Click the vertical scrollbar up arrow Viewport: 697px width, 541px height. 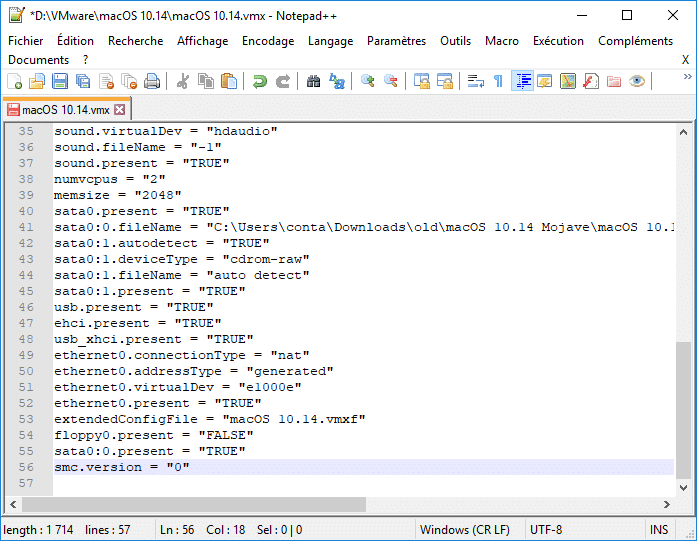[x=683, y=132]
